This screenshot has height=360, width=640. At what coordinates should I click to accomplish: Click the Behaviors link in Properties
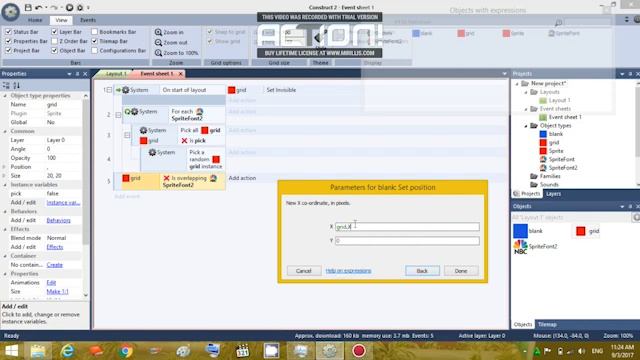click(x=58, y=220)
